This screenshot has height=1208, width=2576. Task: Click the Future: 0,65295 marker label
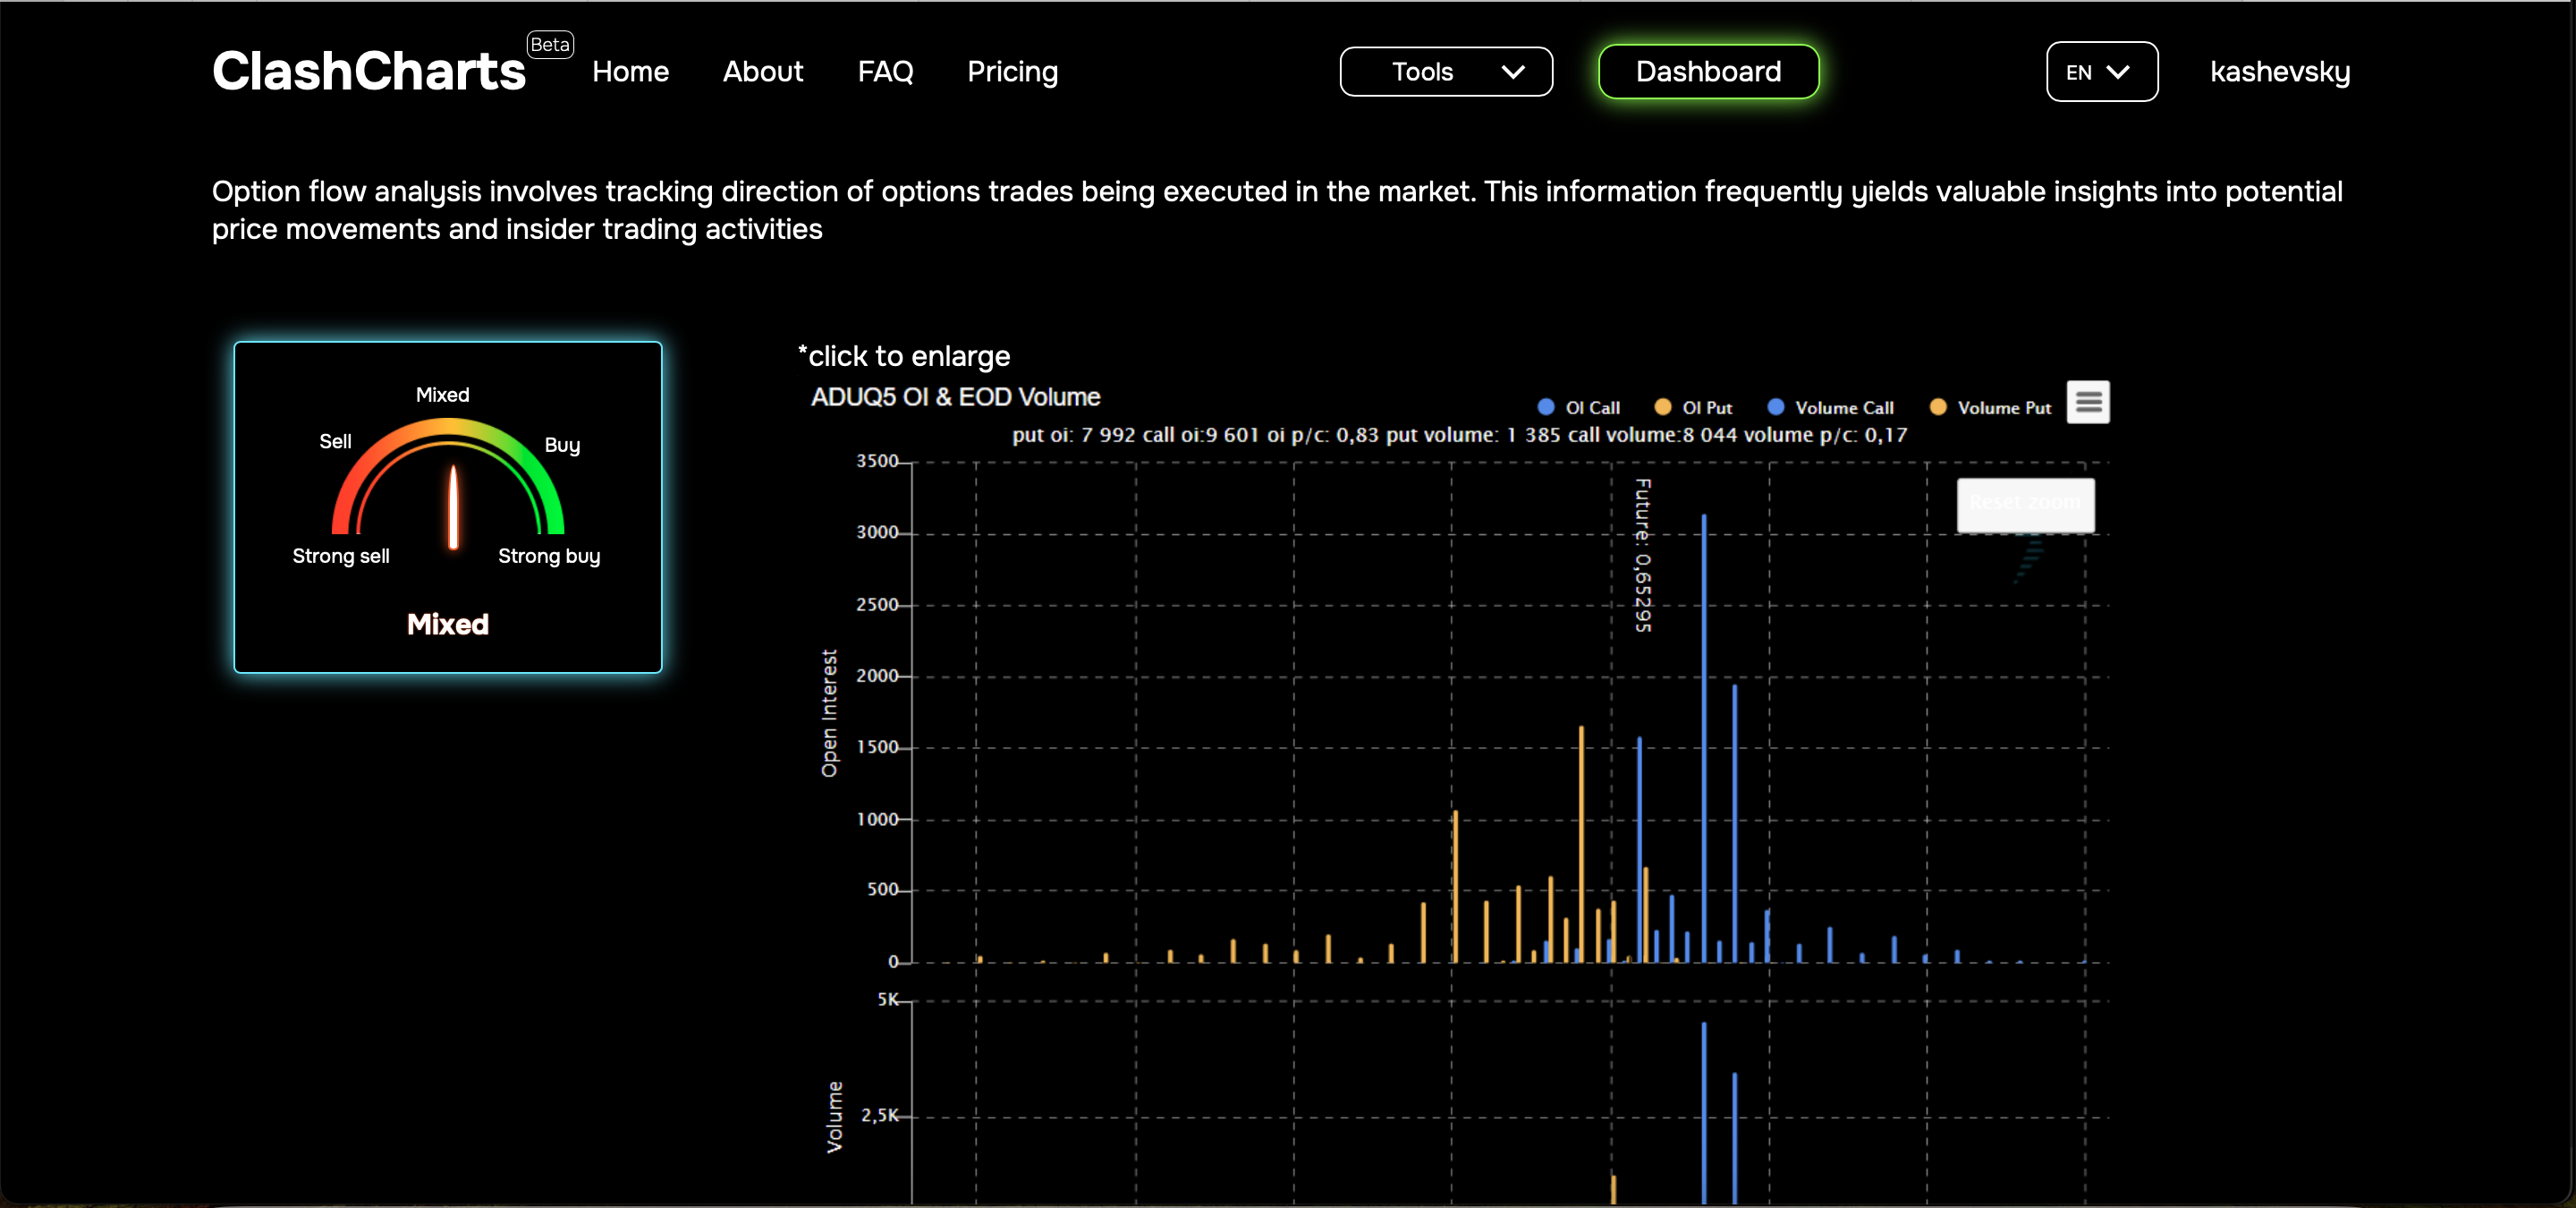[1642, 555]
